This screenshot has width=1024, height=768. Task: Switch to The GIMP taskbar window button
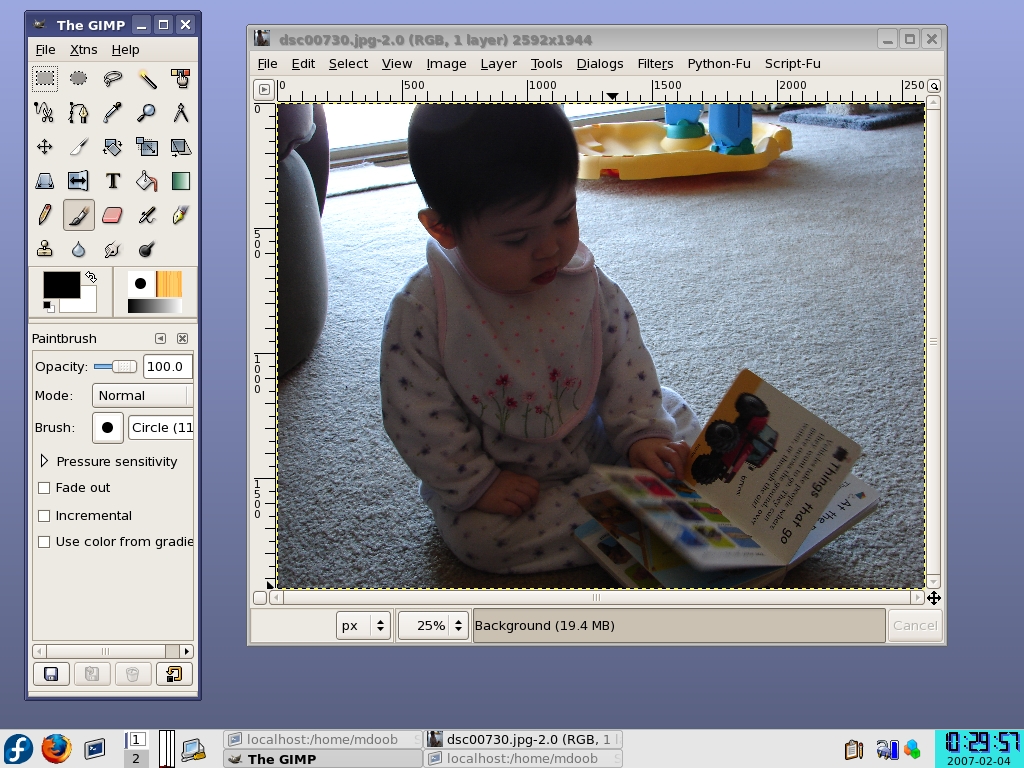coord(322,759)
